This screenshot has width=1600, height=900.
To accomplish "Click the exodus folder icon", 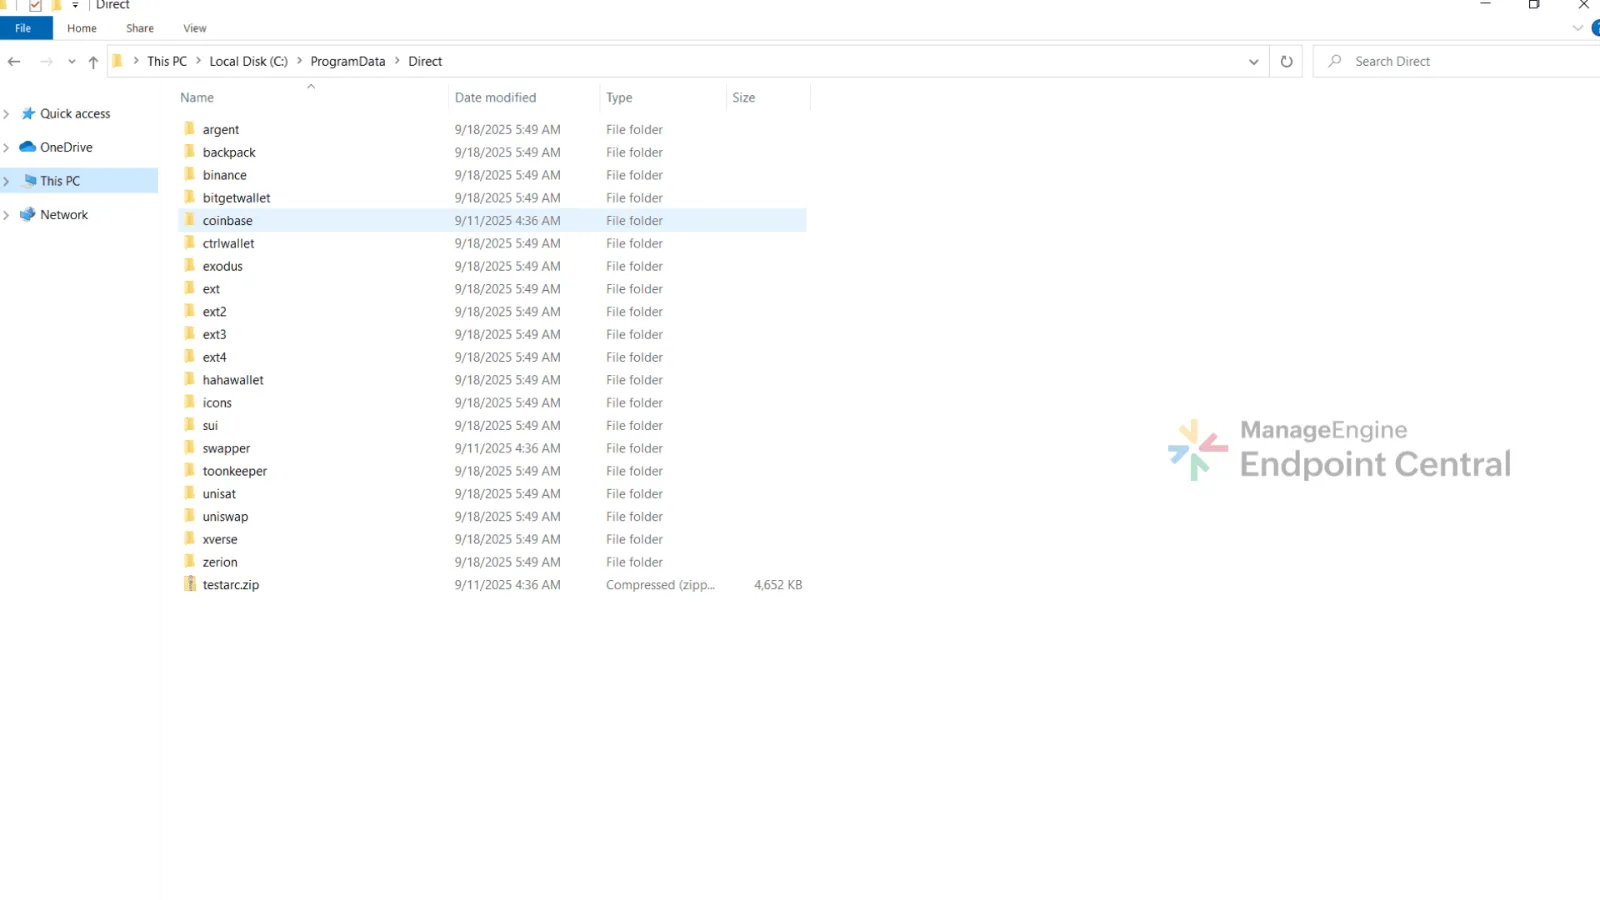I will coord(189,266).
